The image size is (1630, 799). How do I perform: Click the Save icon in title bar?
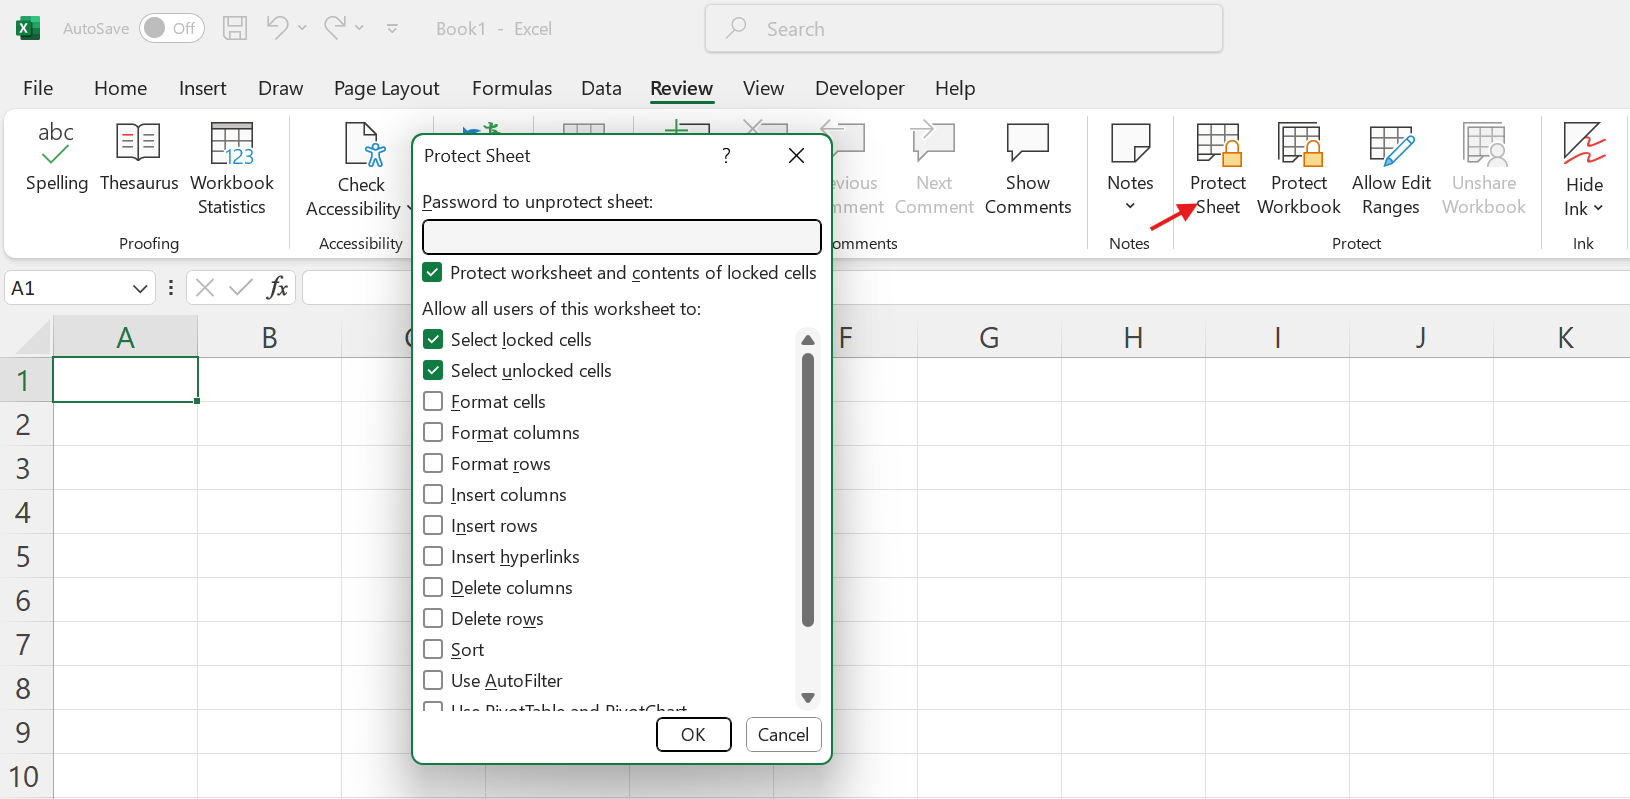pos(235,28)
